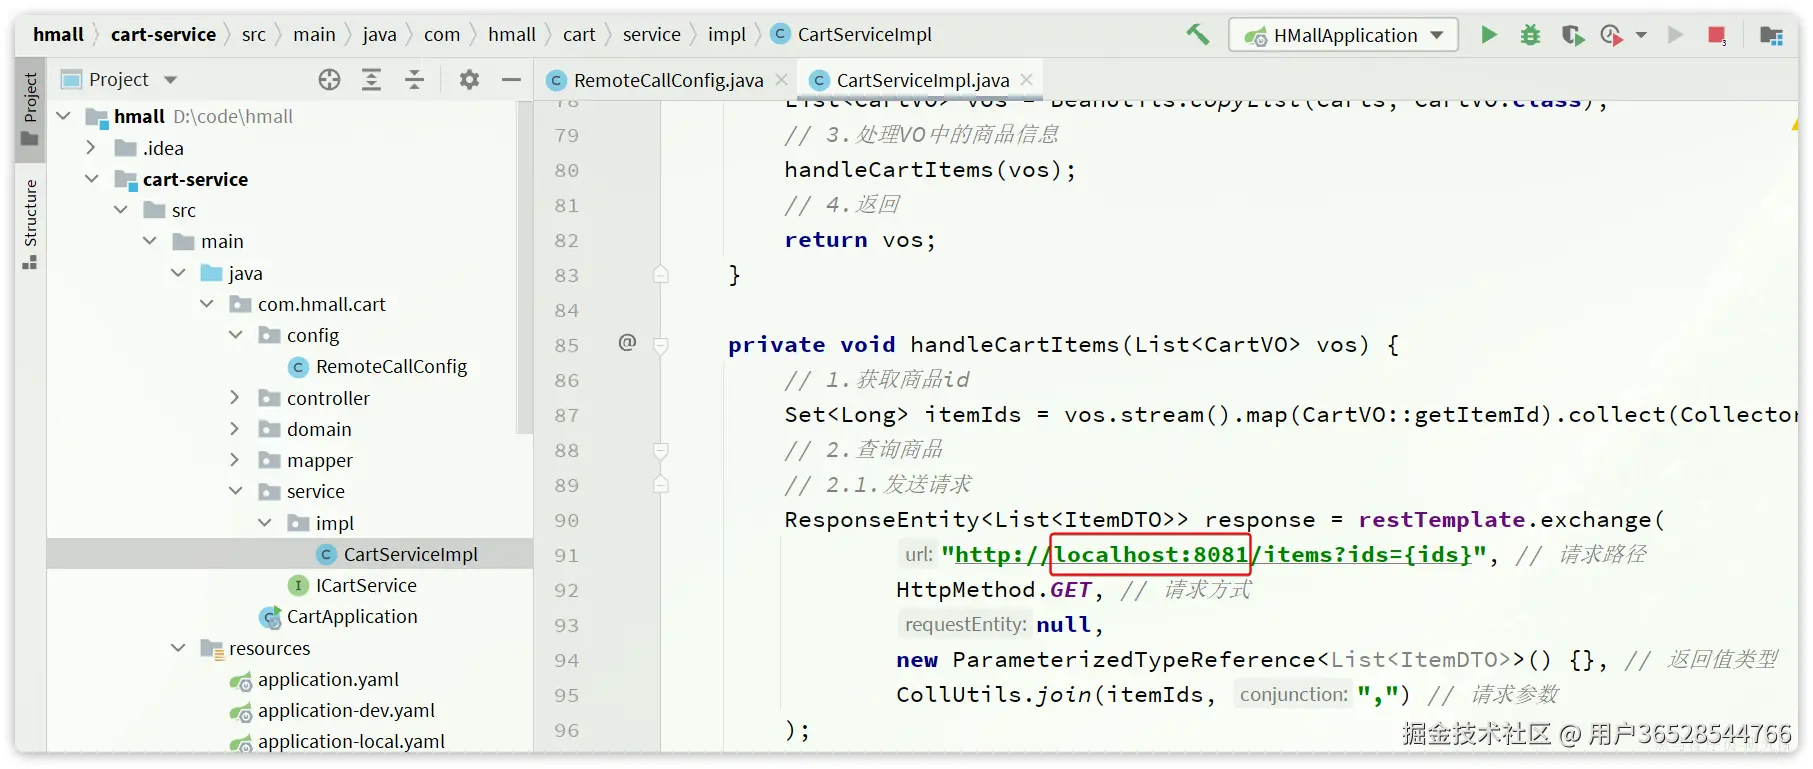
Task: Expand the controller package
Action: (236, 398)
